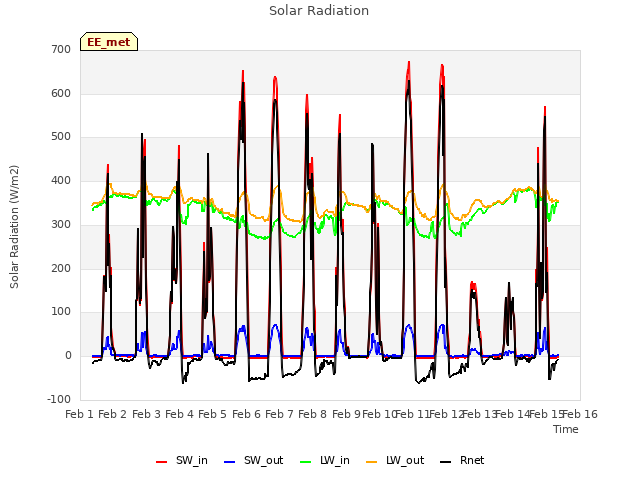
Task: Click the -100 y-axis tick label
Action: [x=59, y=399]
